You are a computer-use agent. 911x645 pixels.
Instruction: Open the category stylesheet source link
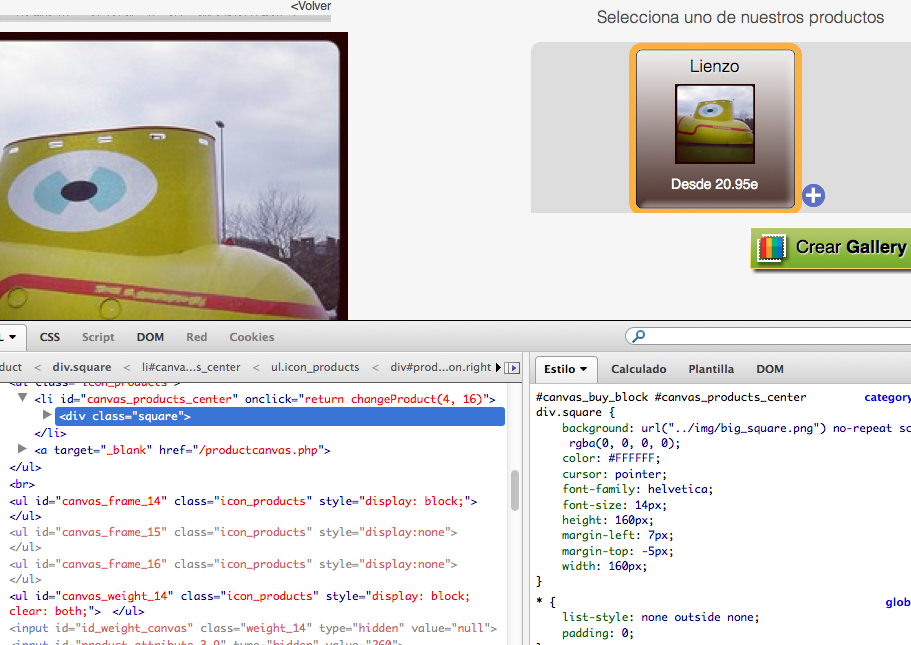click(x=887, y=397)
